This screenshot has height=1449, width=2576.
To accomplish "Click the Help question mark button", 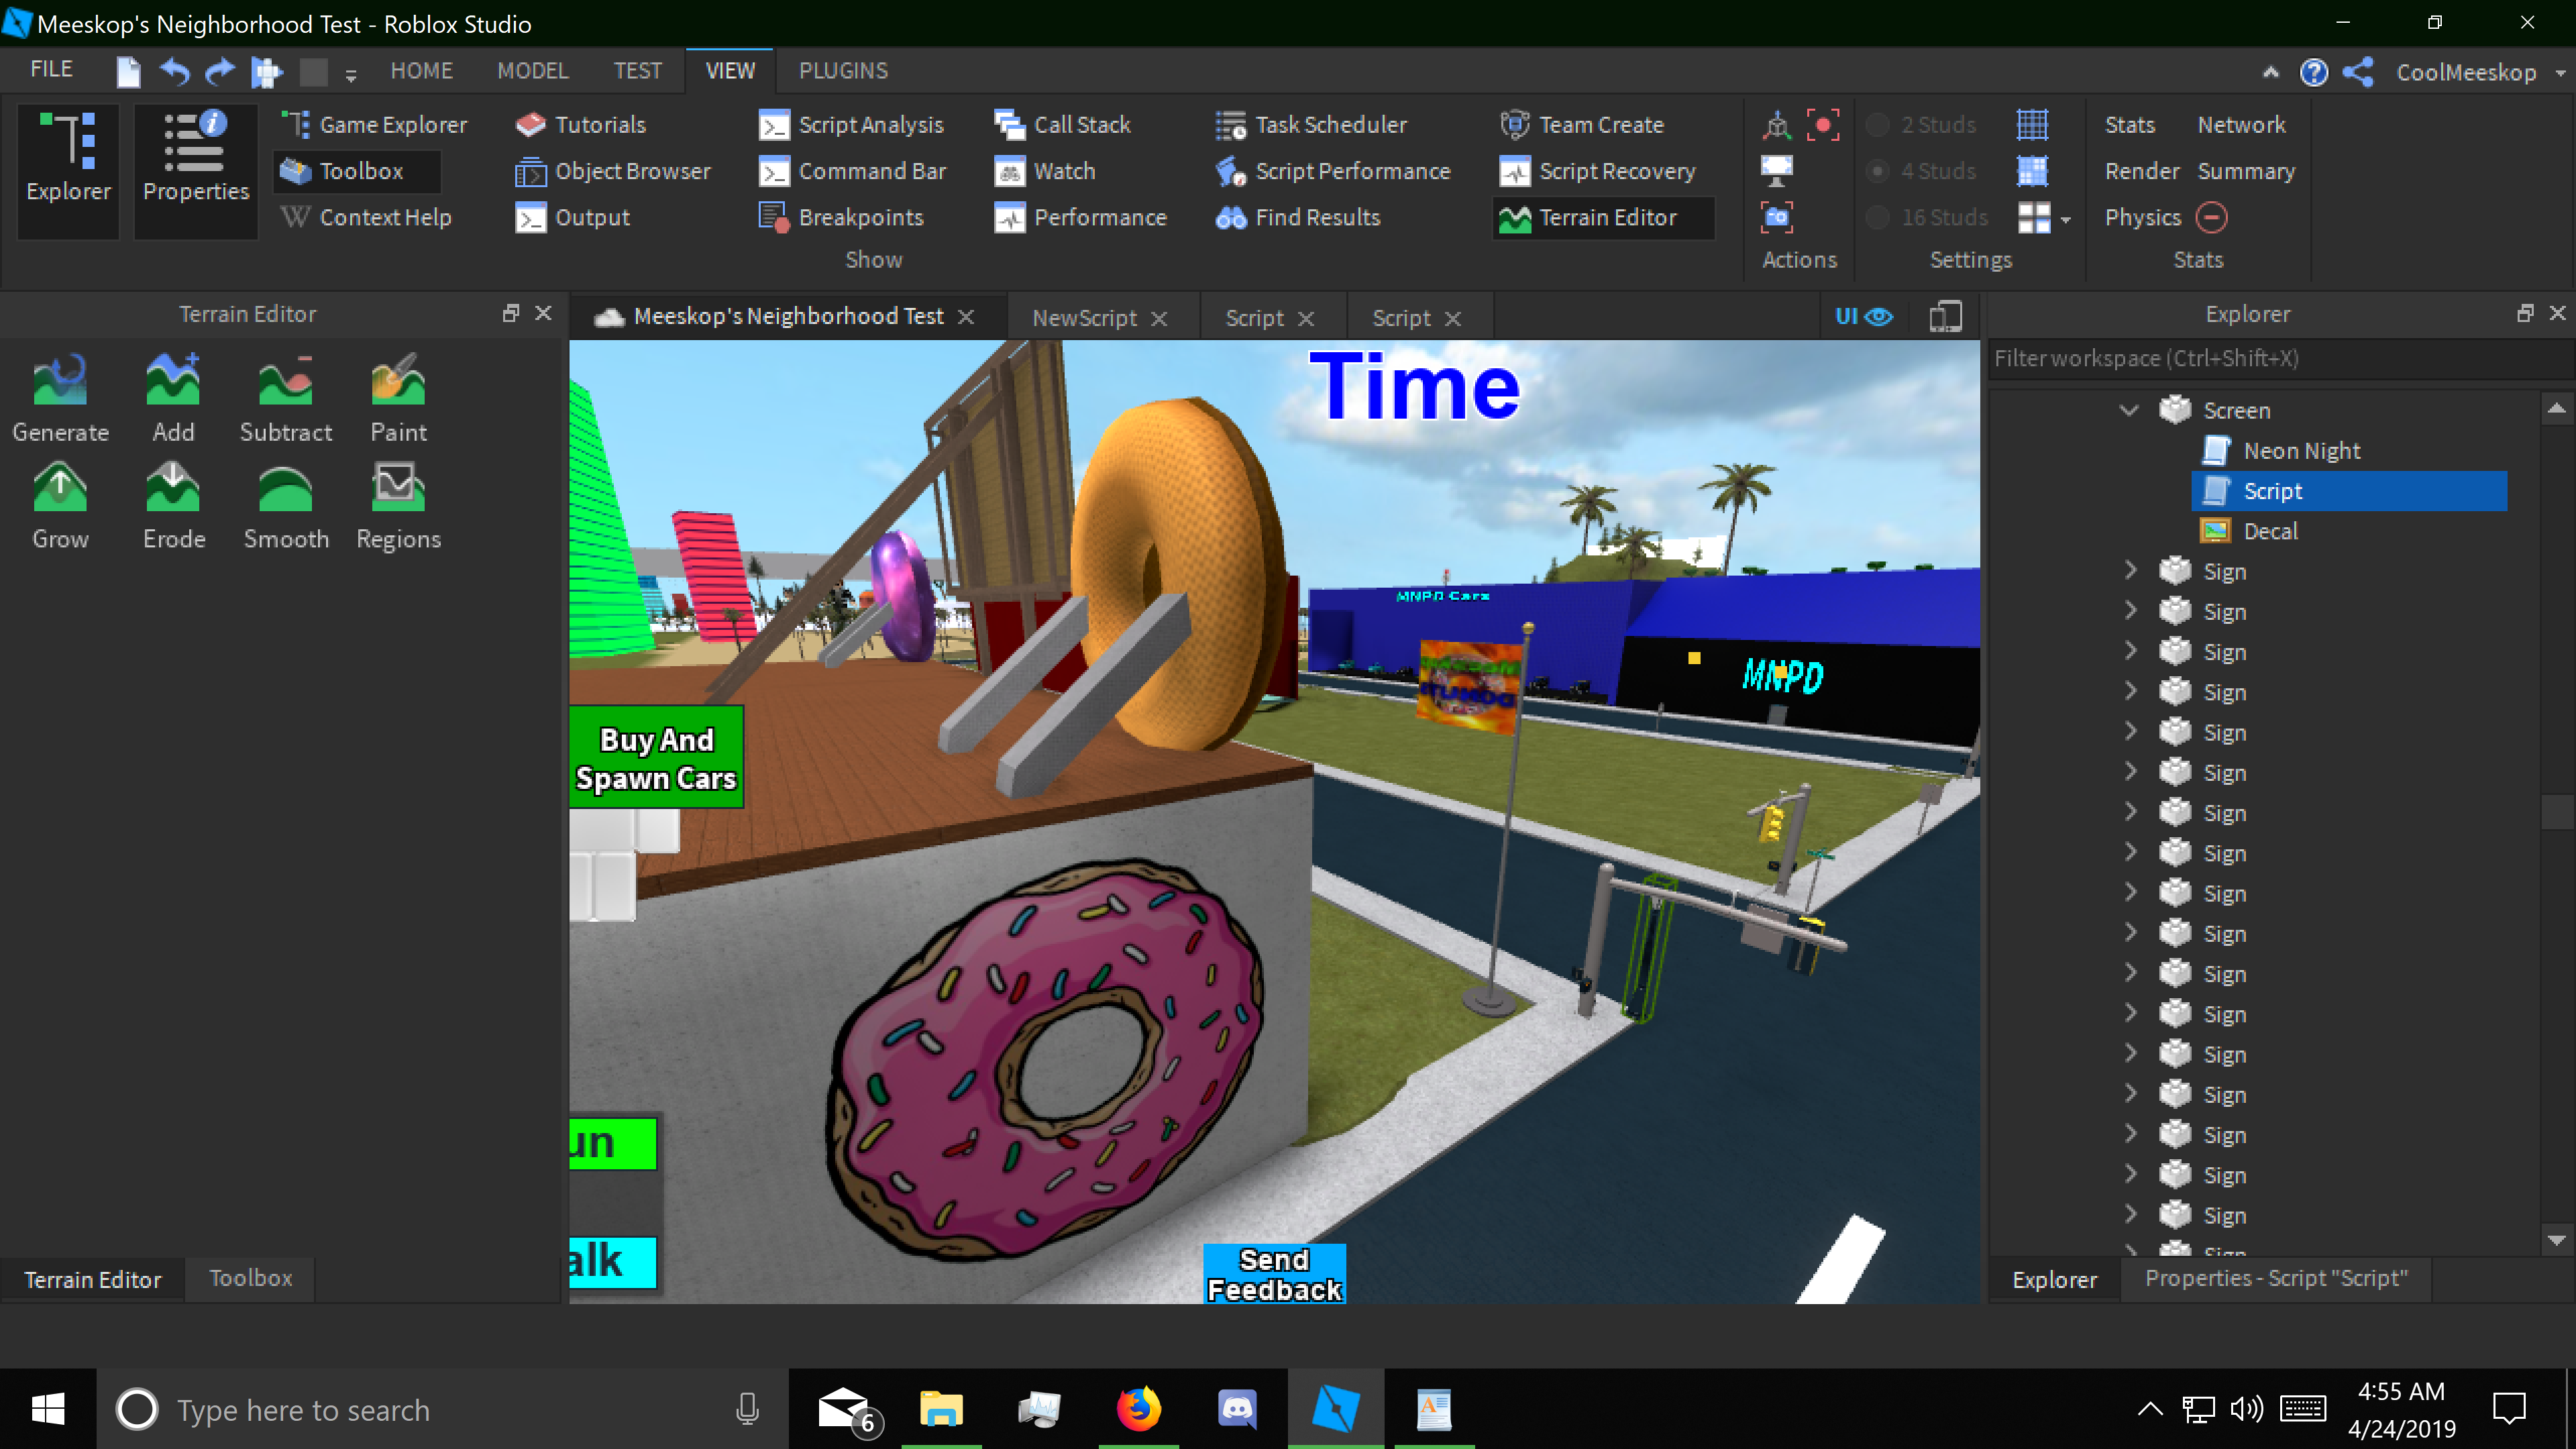I will [2315, 71].
